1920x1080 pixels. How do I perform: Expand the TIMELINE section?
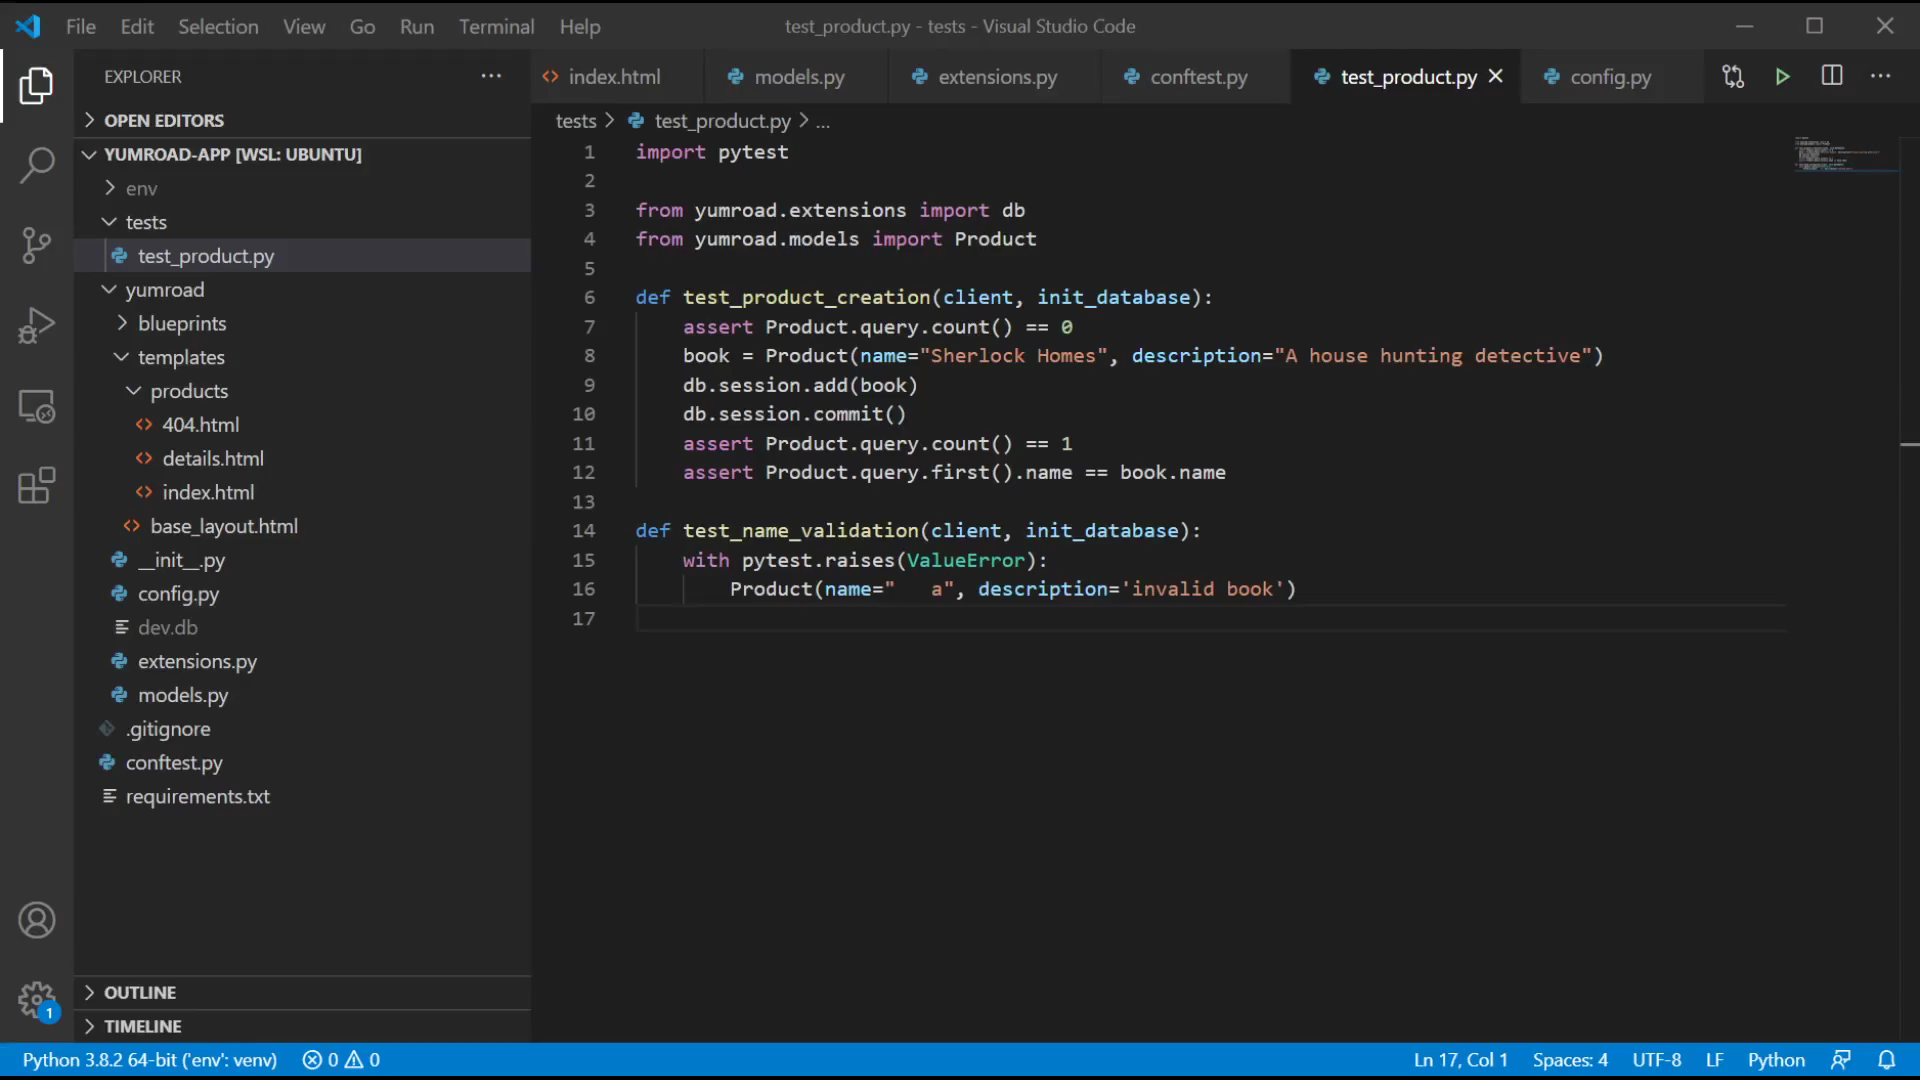[x=141, y=1026]
